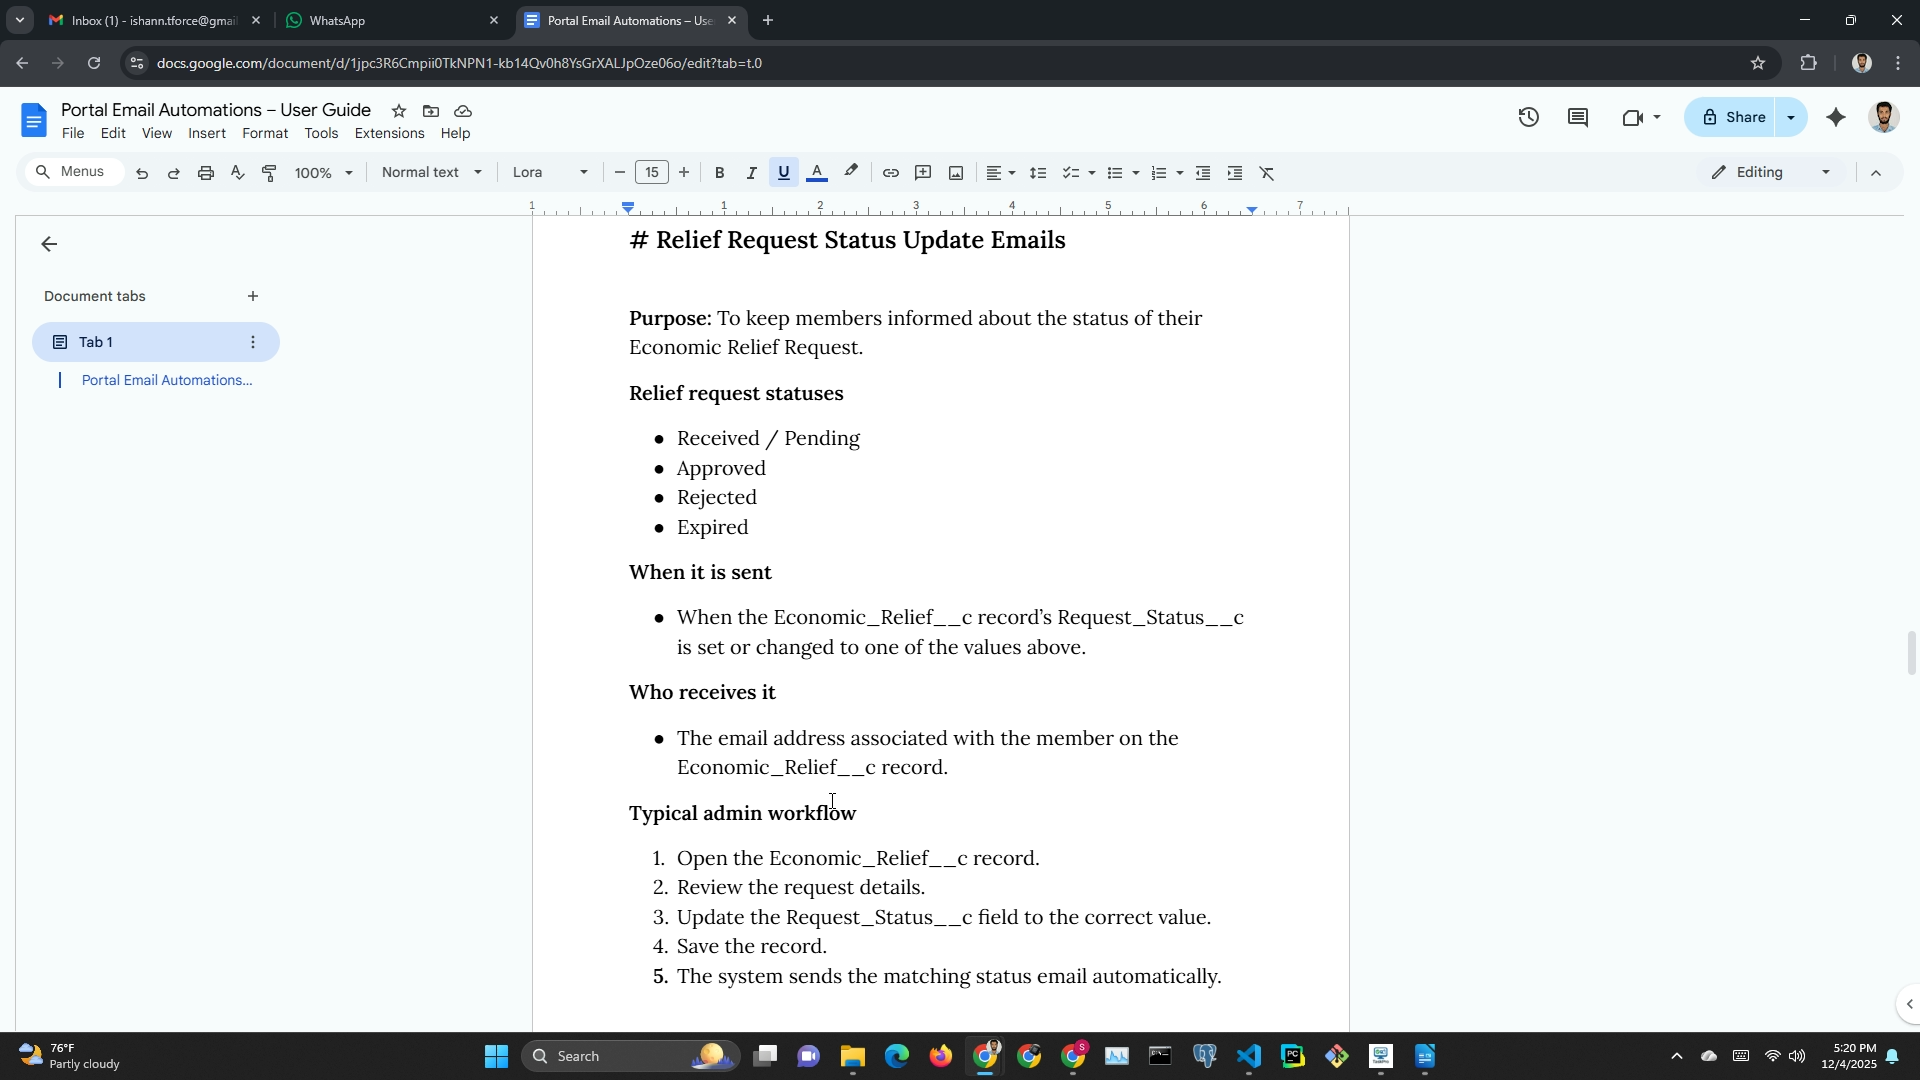Open the Insert menu

[206, 134]
